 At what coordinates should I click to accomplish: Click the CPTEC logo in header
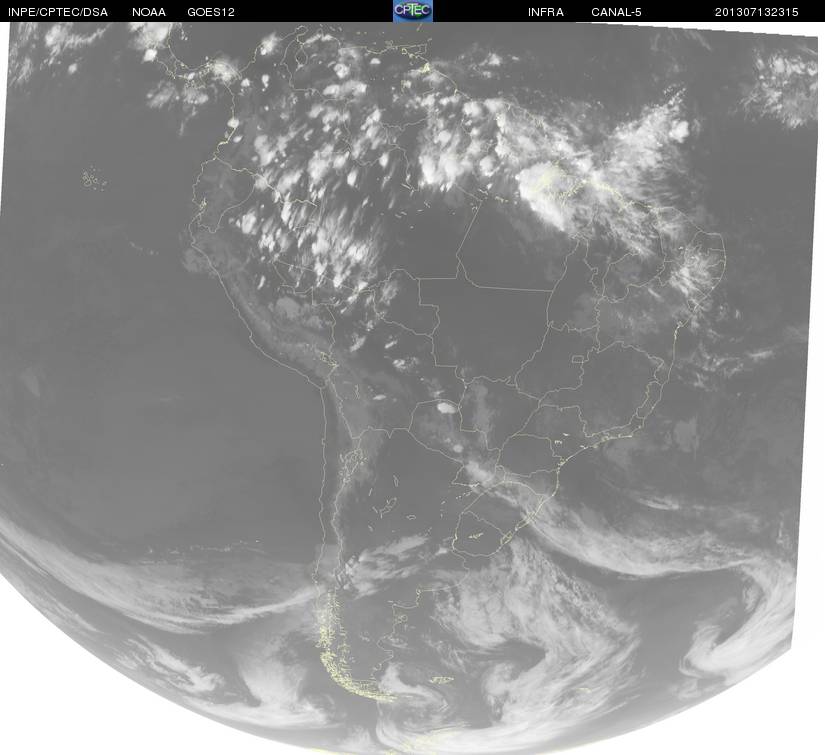[x=413, y=11]
